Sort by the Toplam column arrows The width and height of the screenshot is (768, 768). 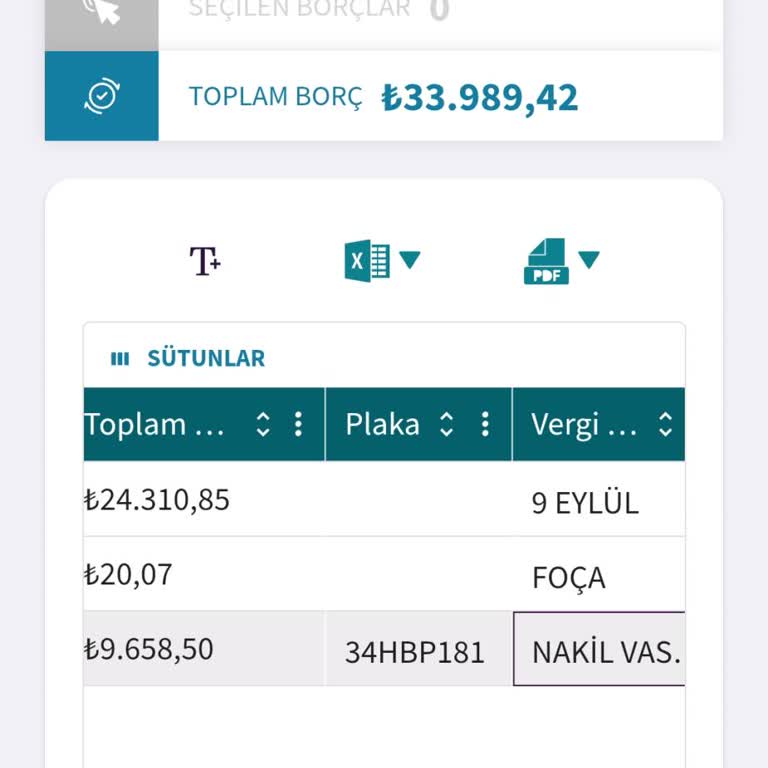(x=263, y=425)
